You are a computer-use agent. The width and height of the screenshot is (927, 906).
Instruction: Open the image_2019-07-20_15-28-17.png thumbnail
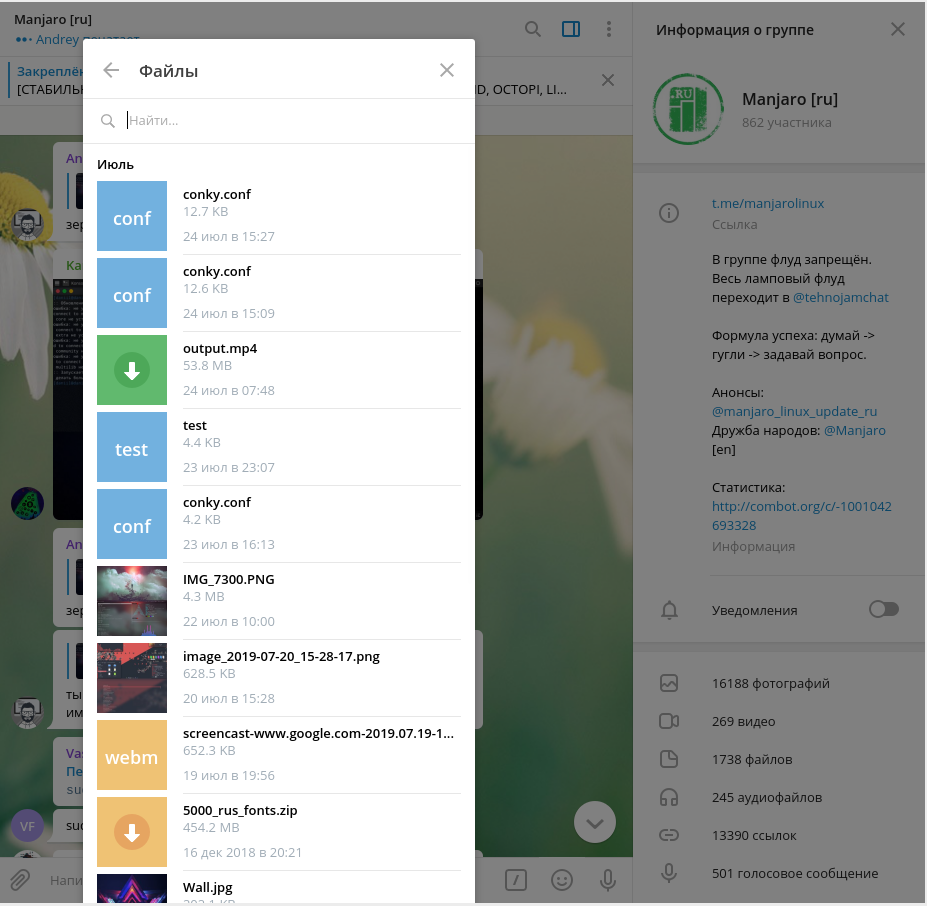point(132,678)
